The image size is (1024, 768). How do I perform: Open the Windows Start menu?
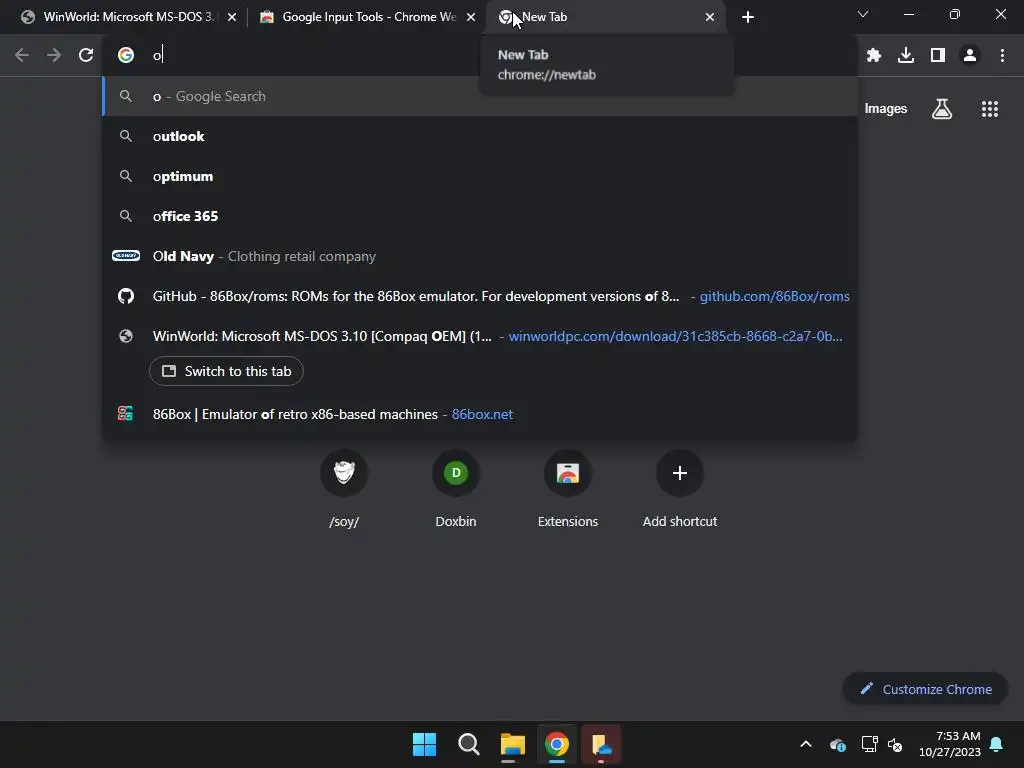point(424,744)
